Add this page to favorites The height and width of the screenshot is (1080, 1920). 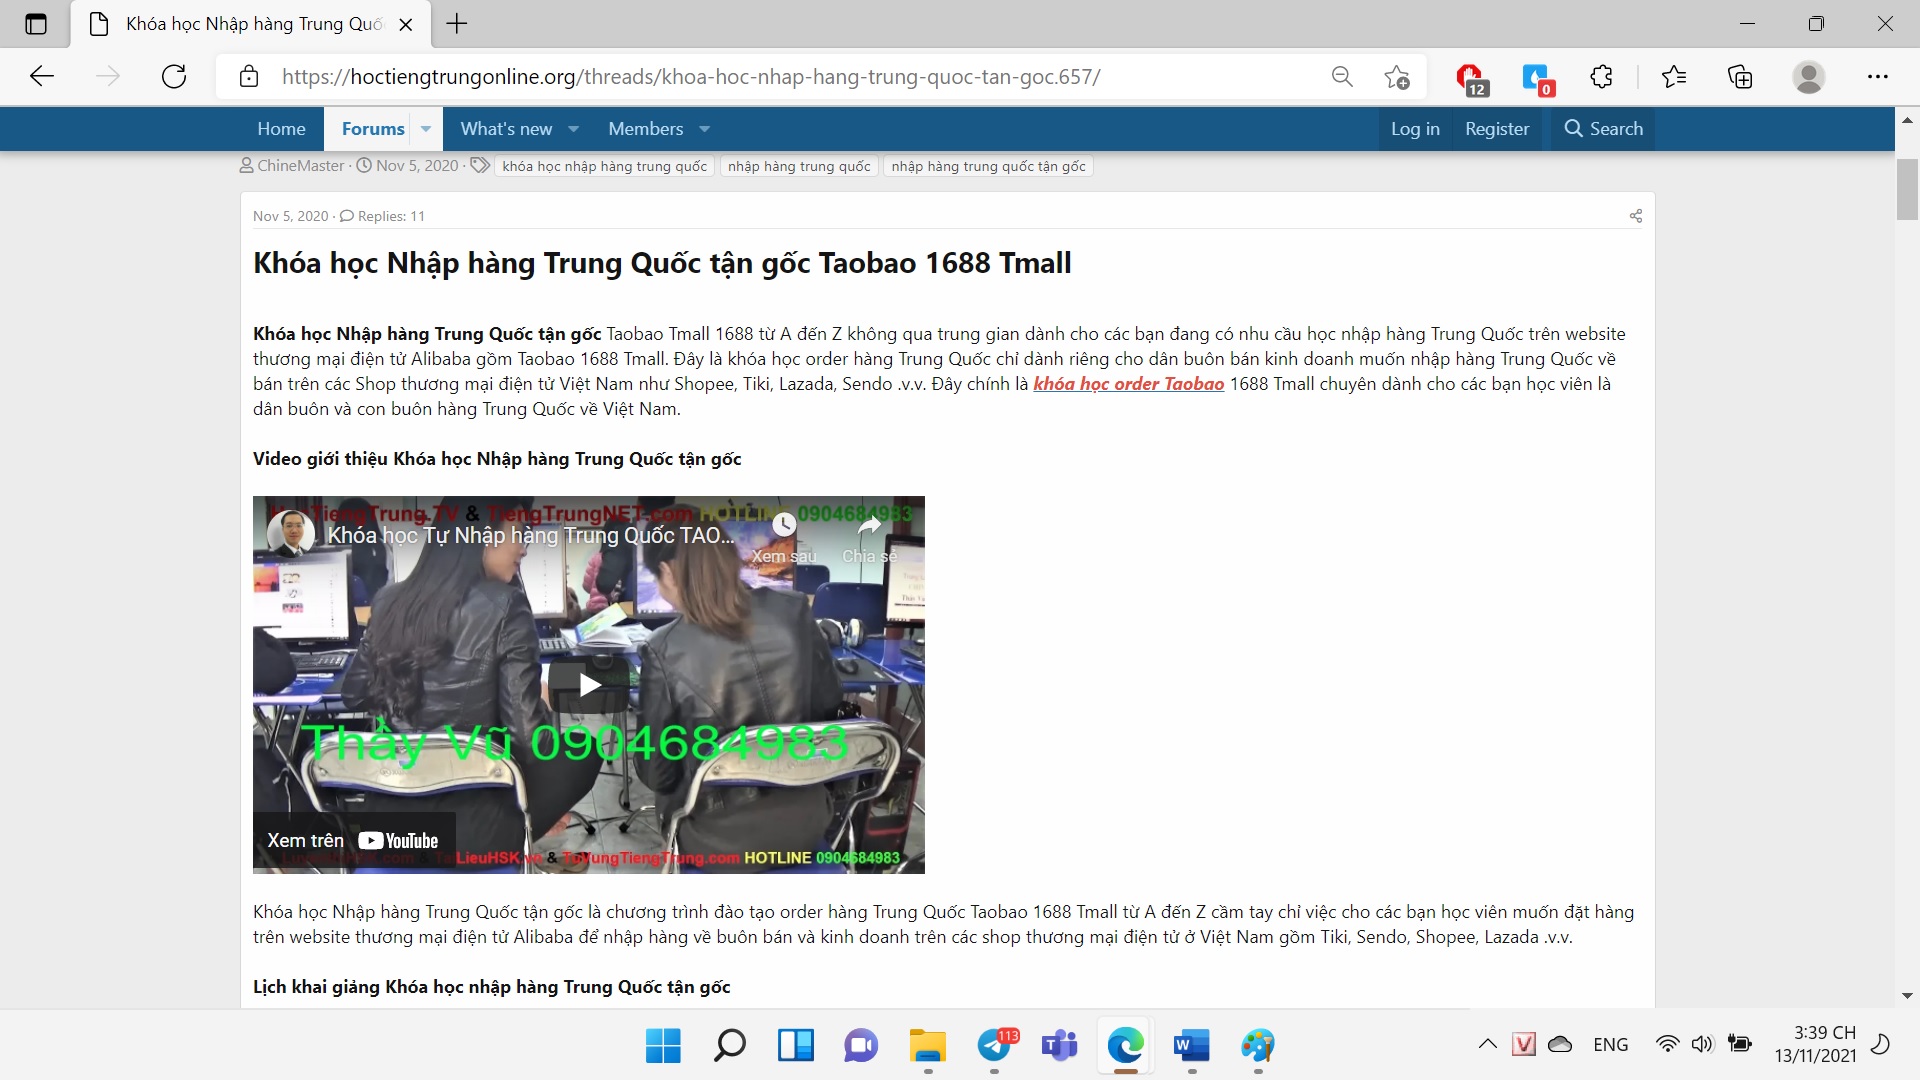coord(1396,76)
